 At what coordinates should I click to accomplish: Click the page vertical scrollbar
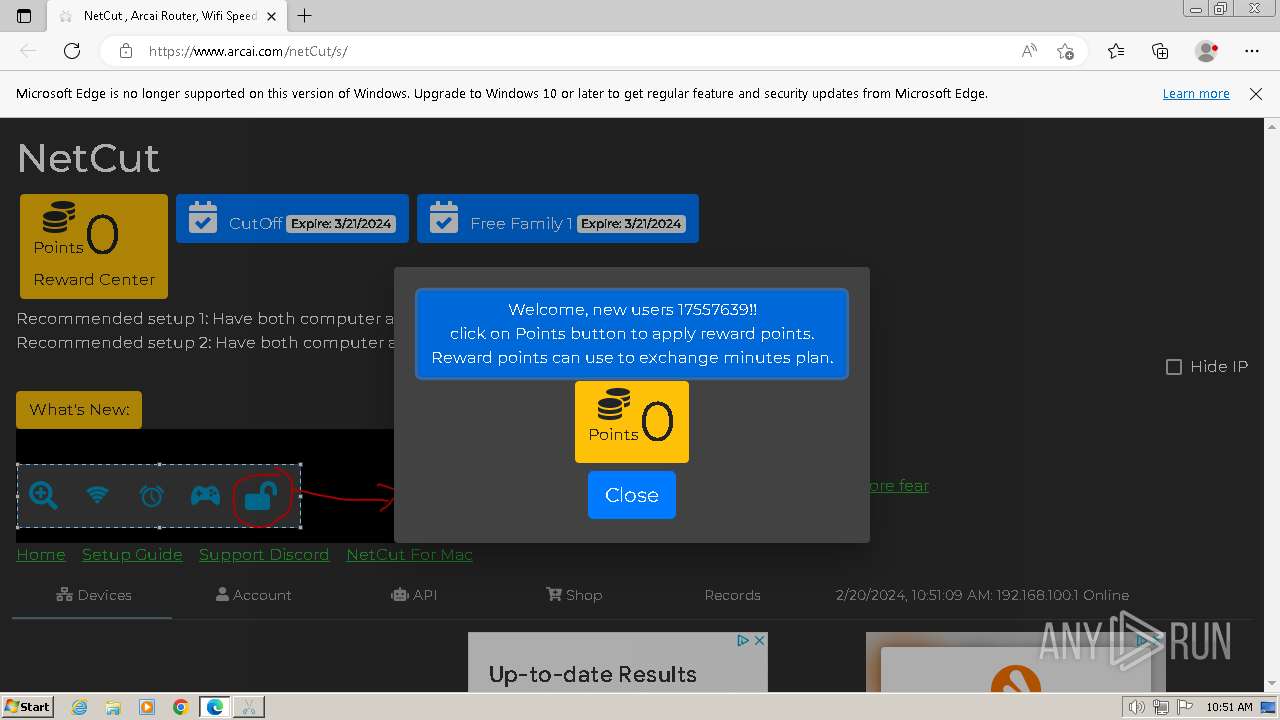pos(1272,404)
